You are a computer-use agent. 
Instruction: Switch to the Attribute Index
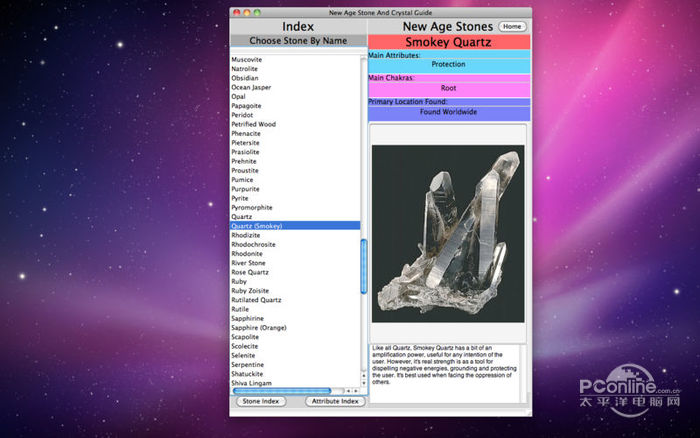pyautogui.click(x=335, y=401)
